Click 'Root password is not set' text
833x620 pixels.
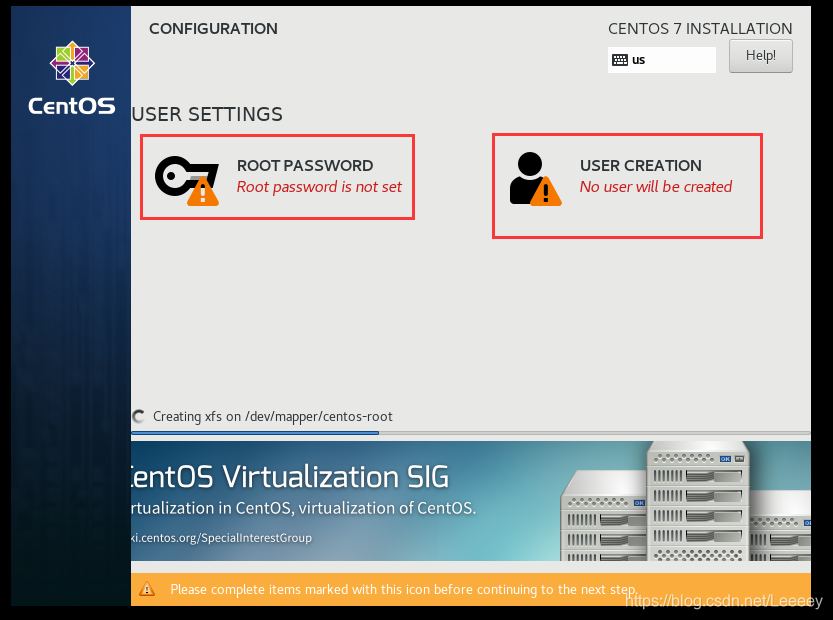click(319, 187)
